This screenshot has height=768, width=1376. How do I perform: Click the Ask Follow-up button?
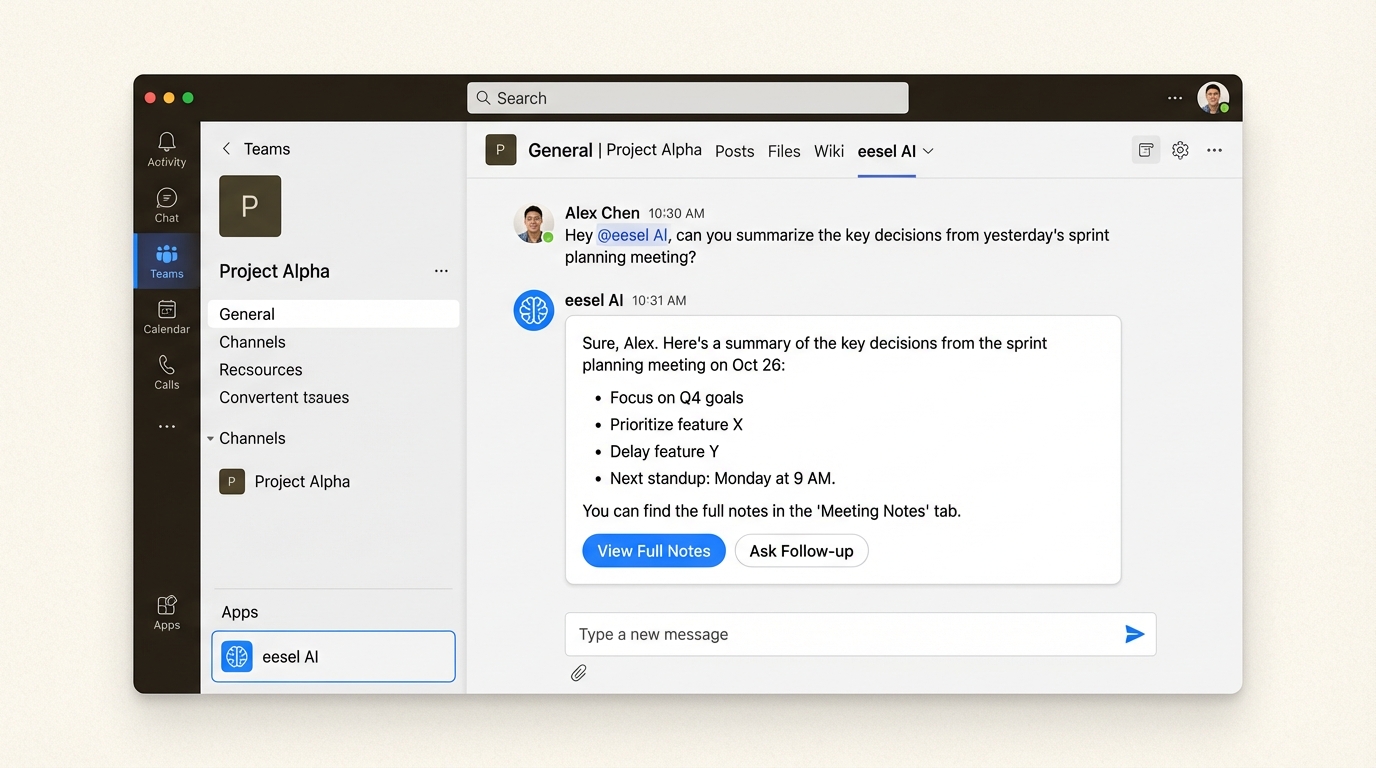(801, 550)
